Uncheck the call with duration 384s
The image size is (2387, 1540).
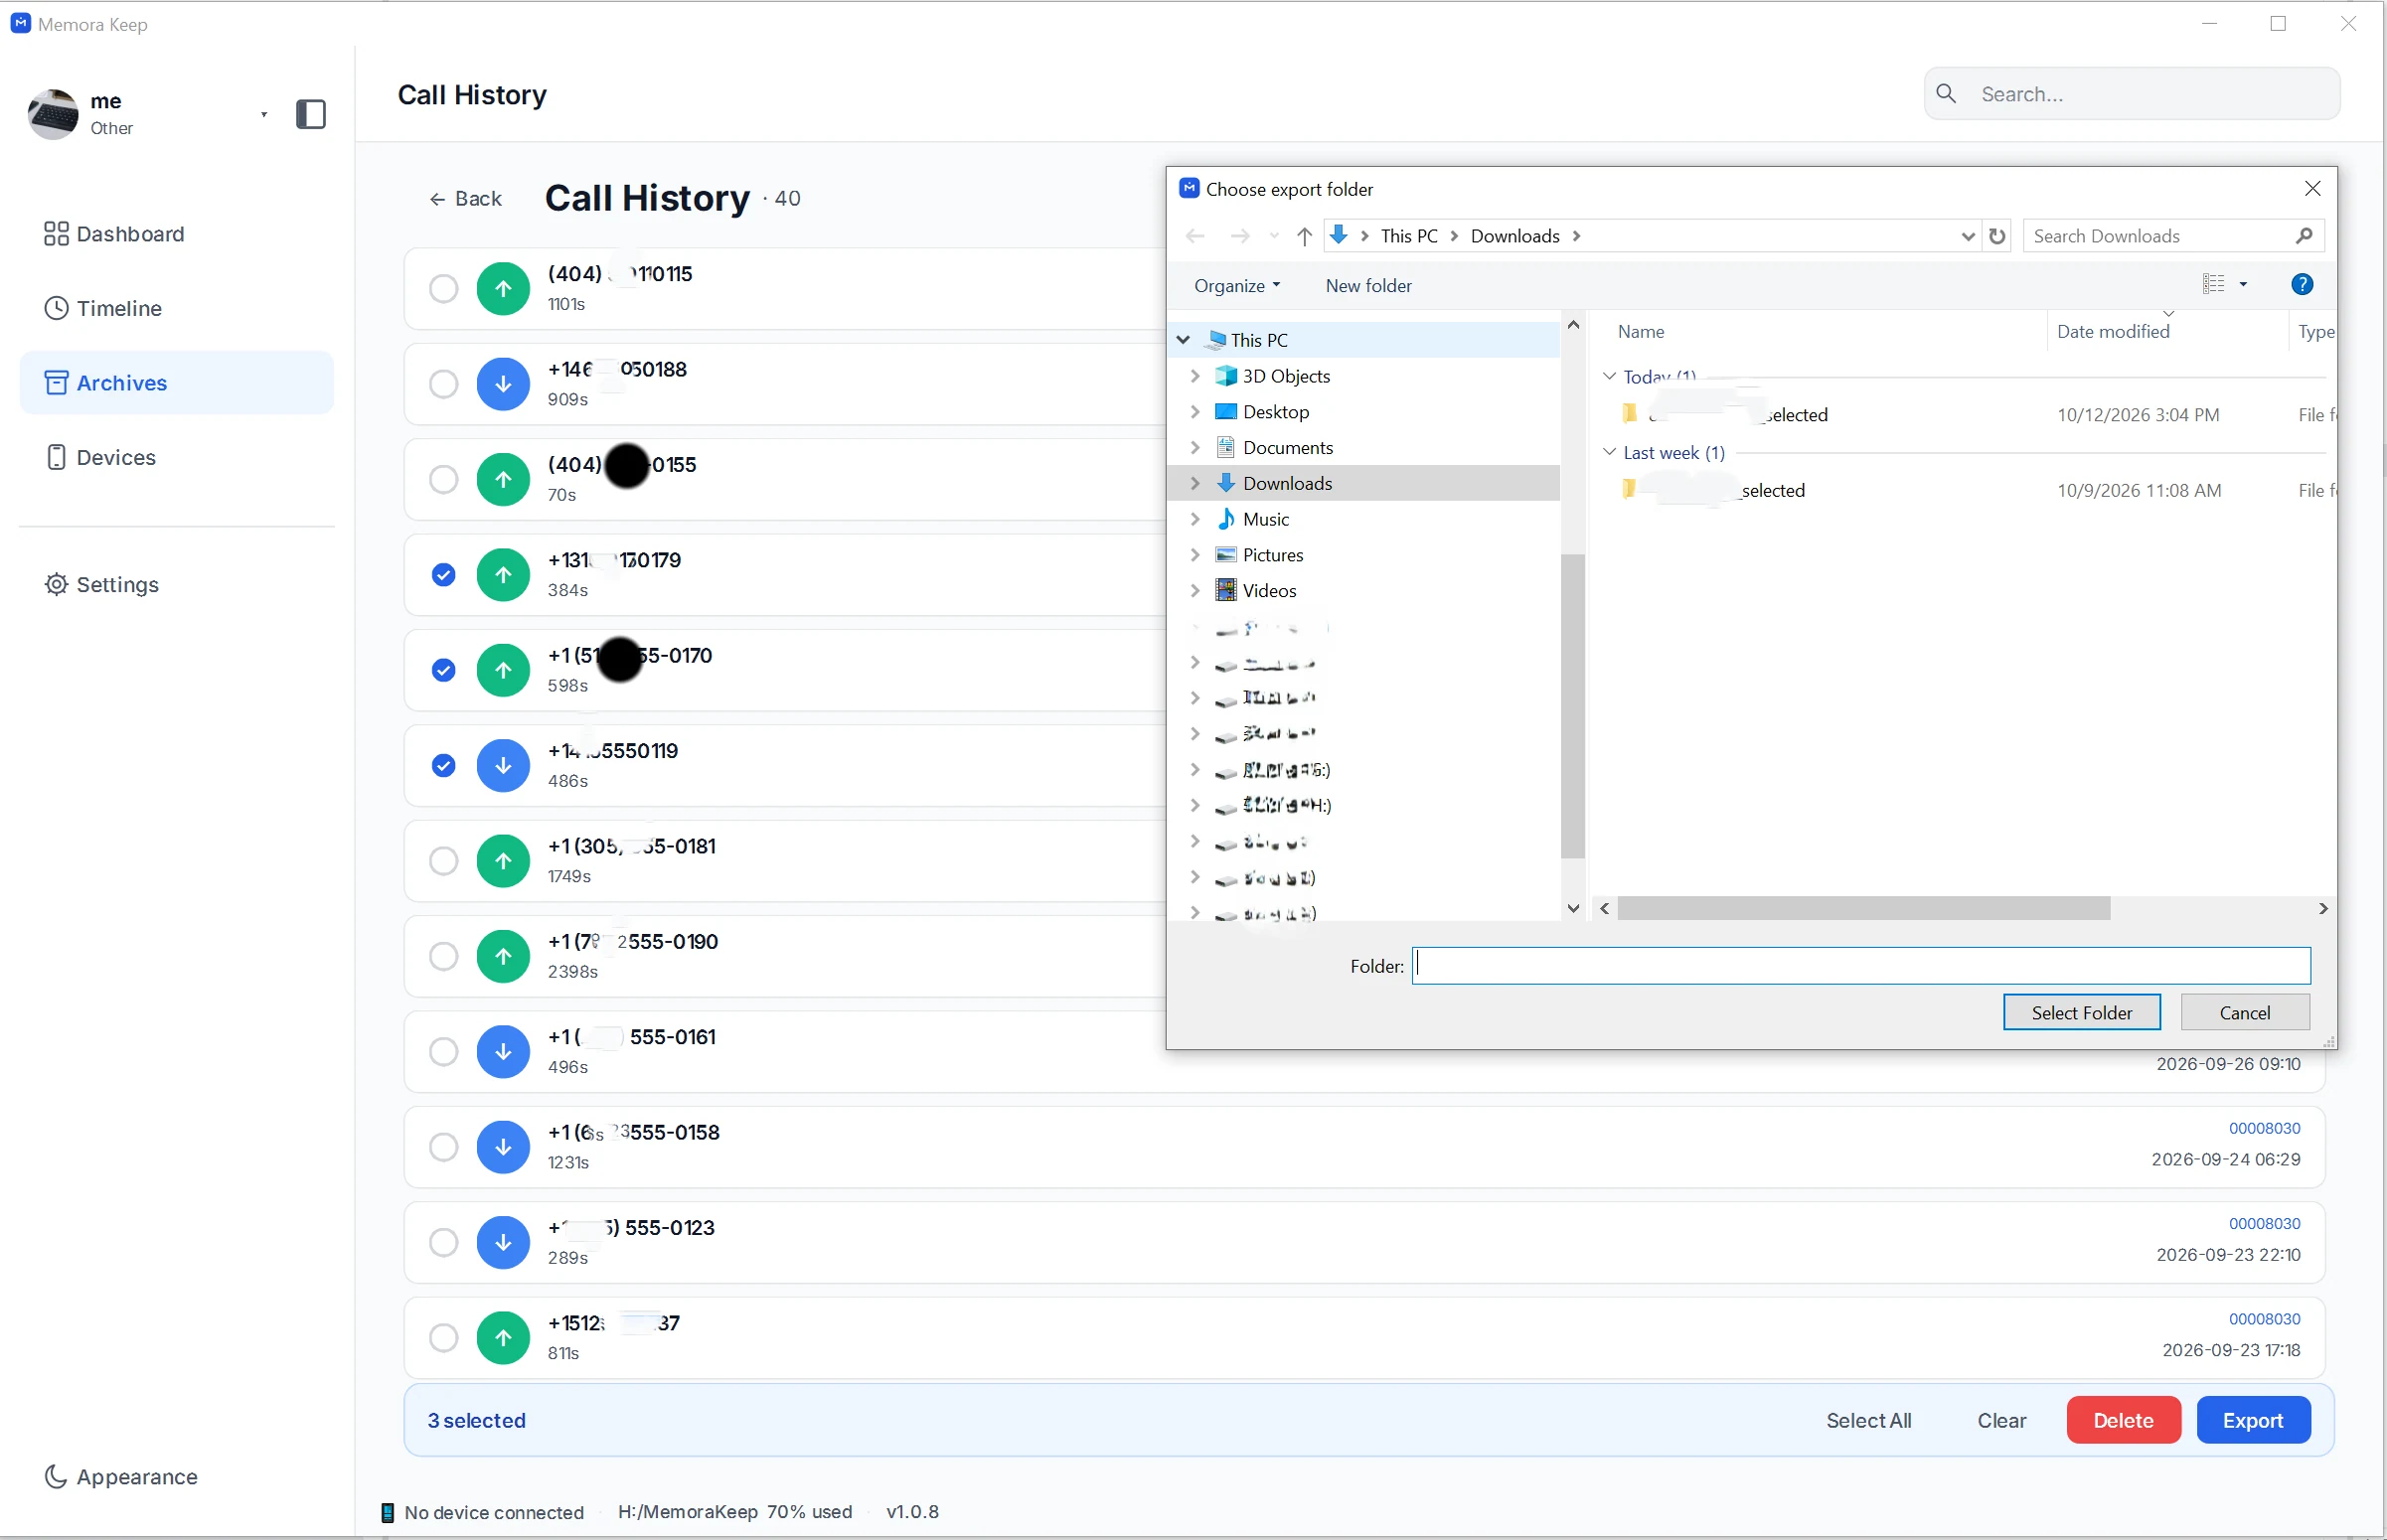coord(443,575)
